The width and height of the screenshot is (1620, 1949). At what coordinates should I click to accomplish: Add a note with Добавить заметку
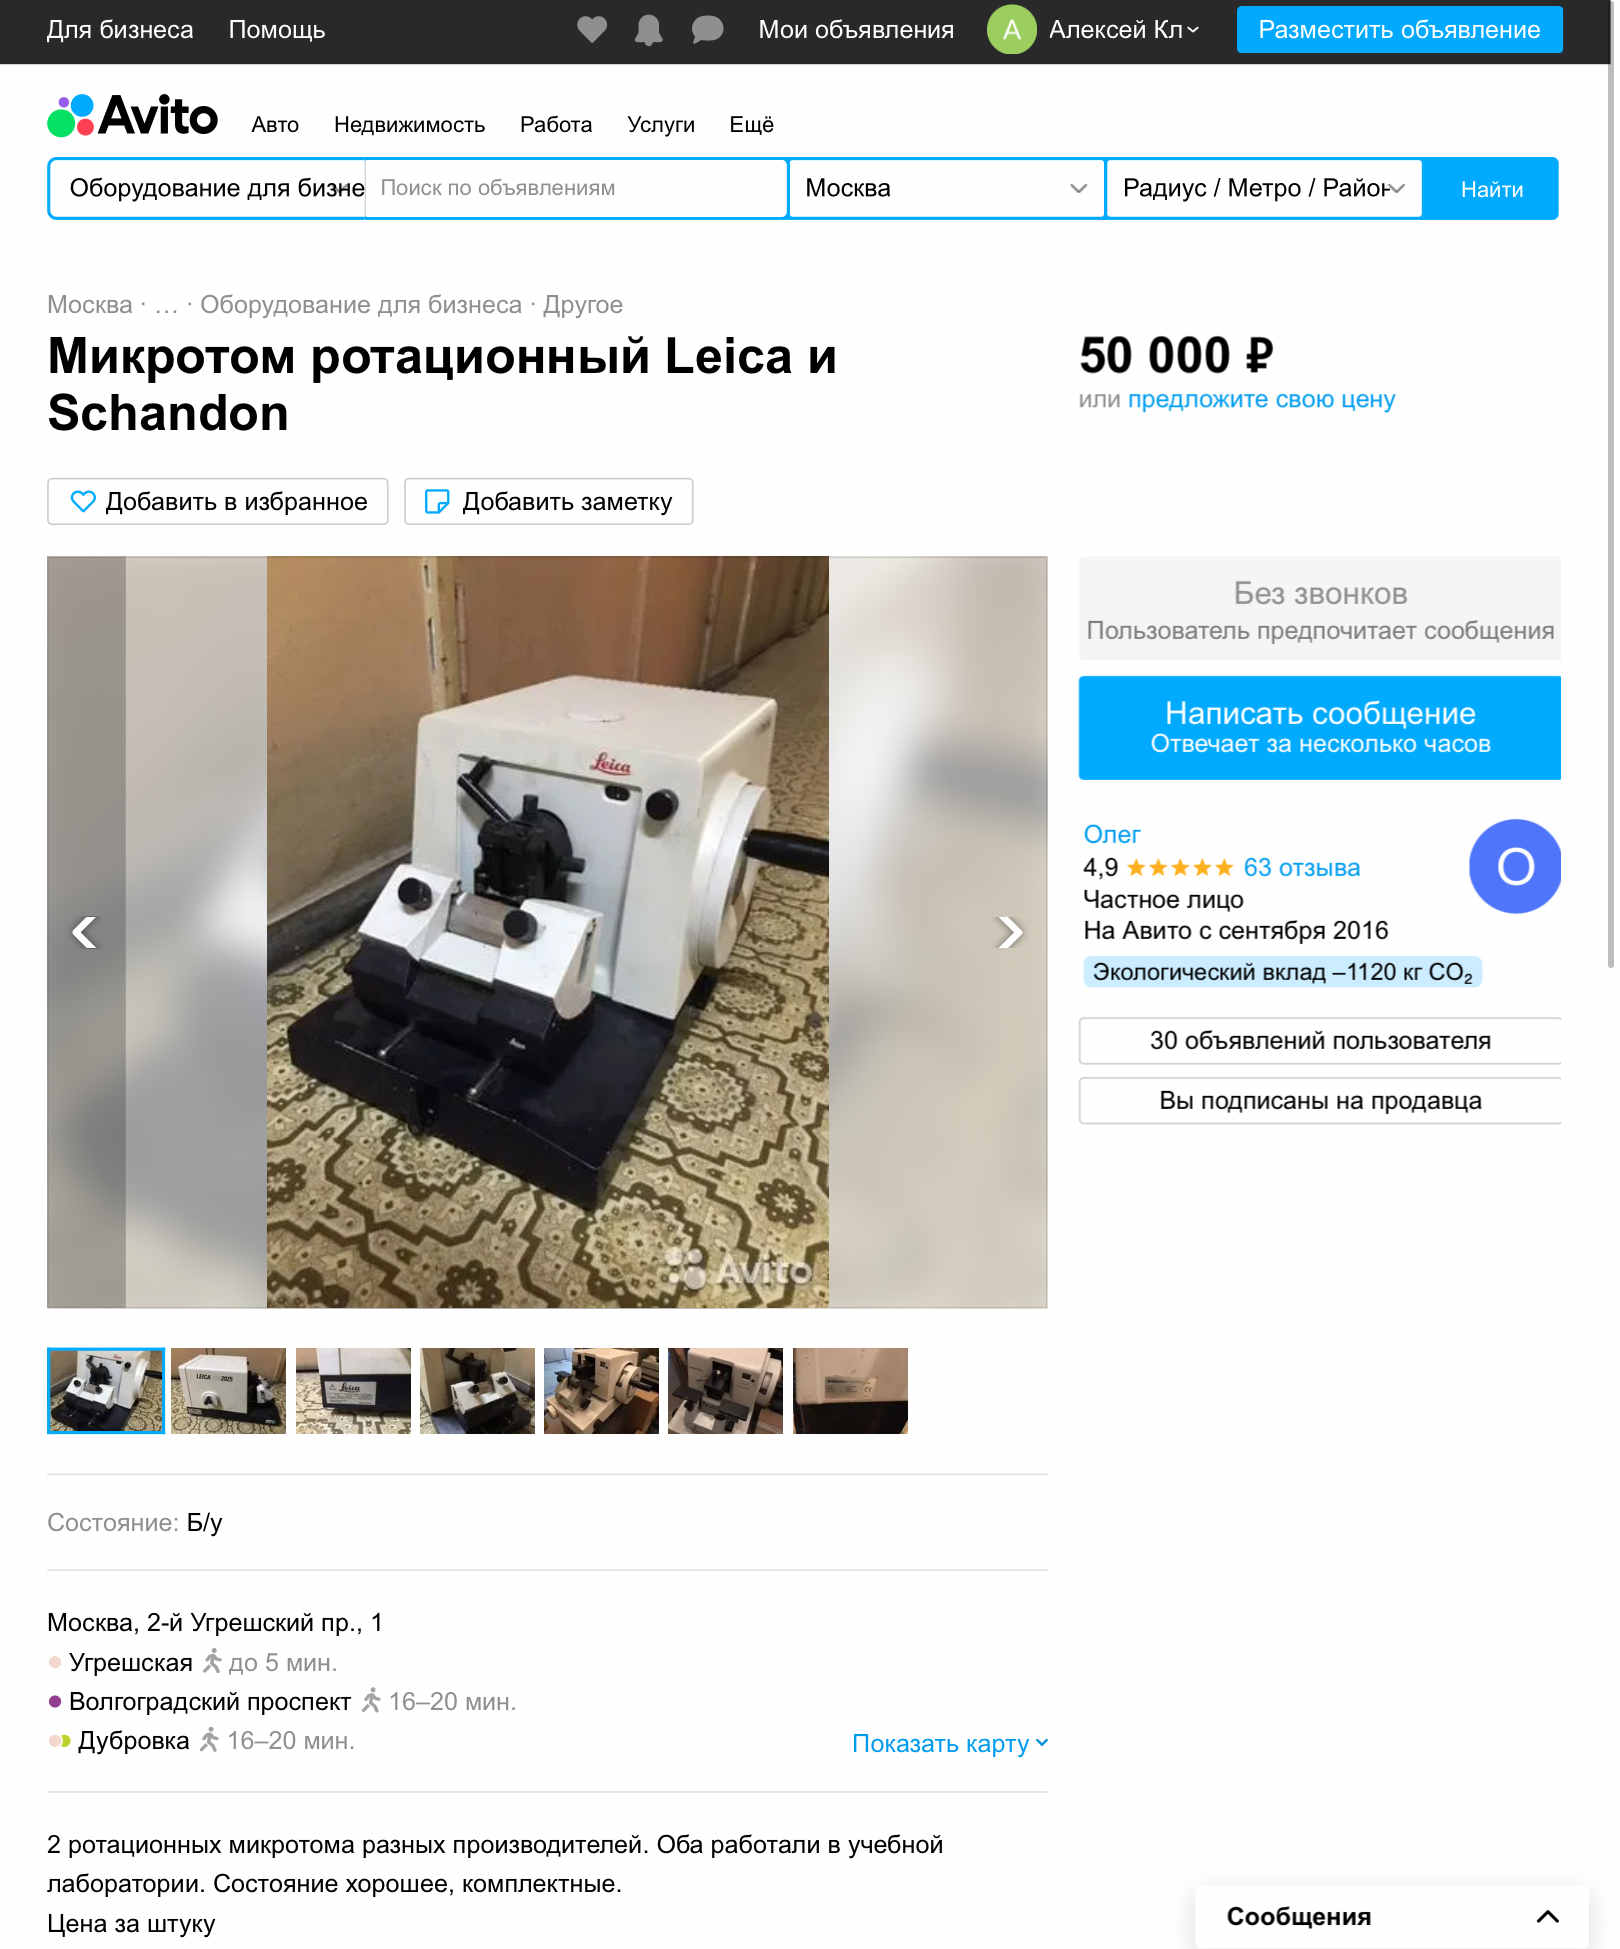click(x=550, y=503)
